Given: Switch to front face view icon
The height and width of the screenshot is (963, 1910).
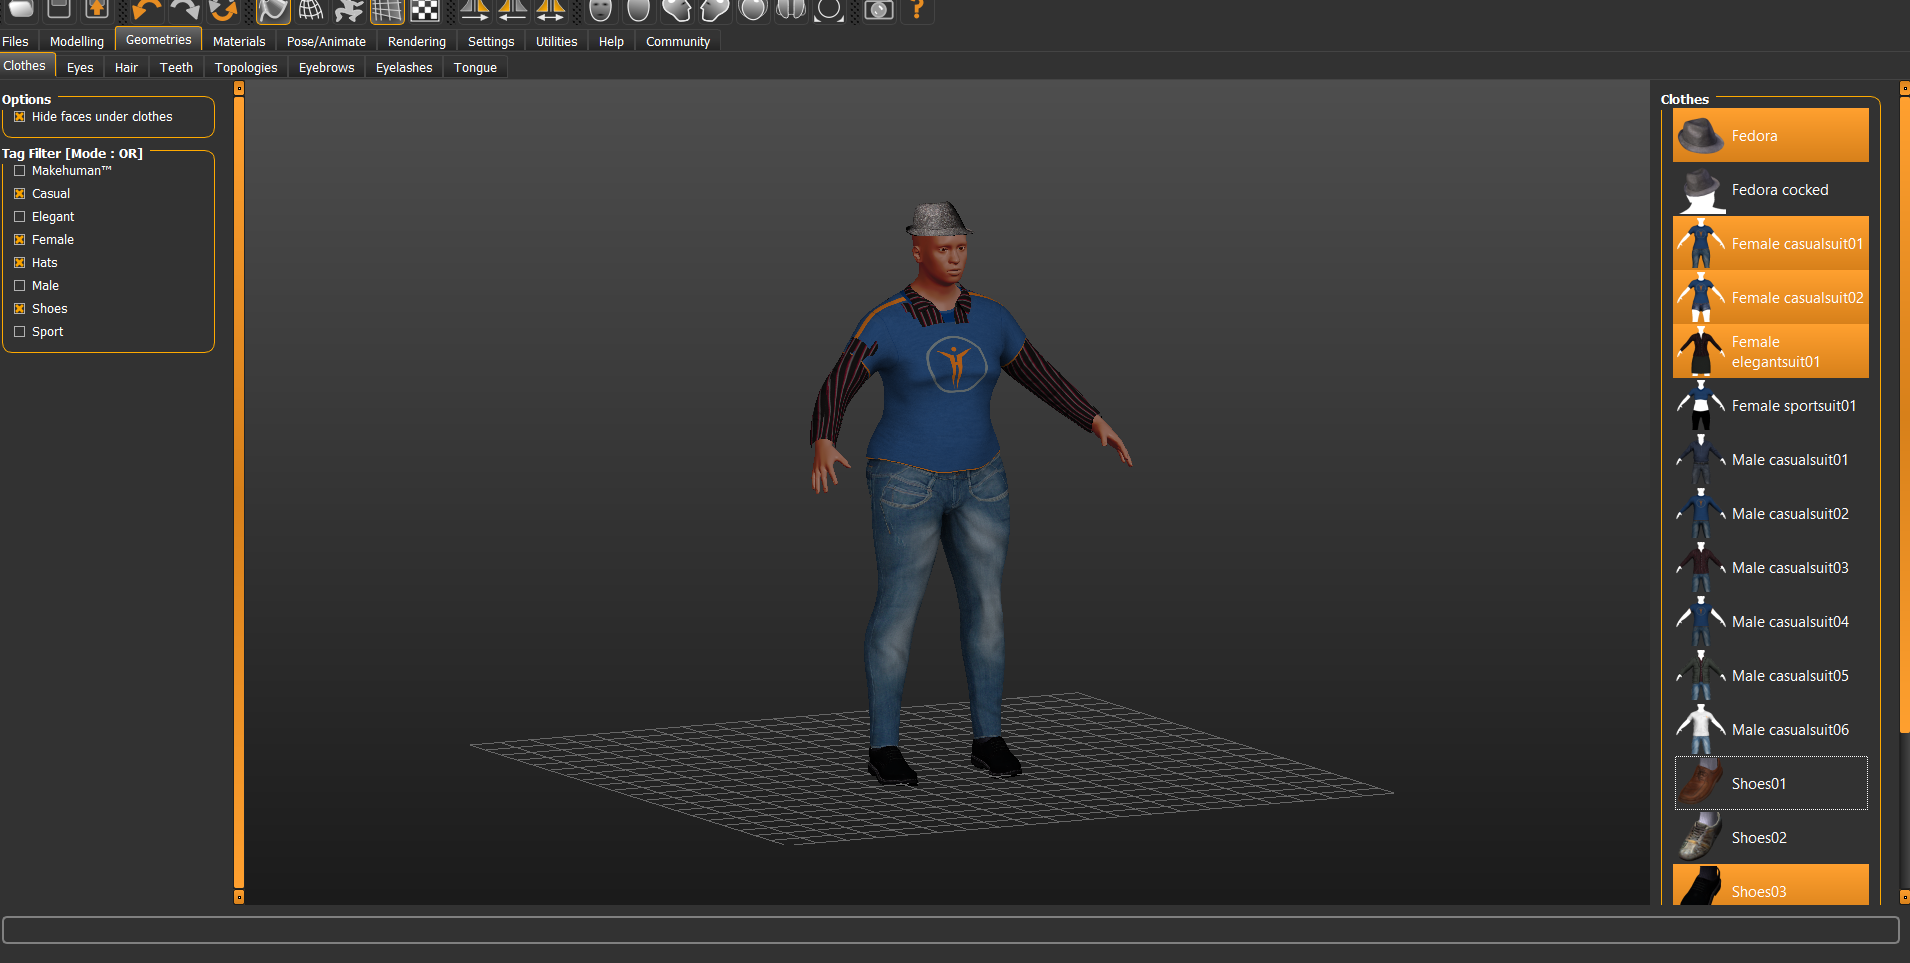Looking at the screenshot, I should coord(600,11).
